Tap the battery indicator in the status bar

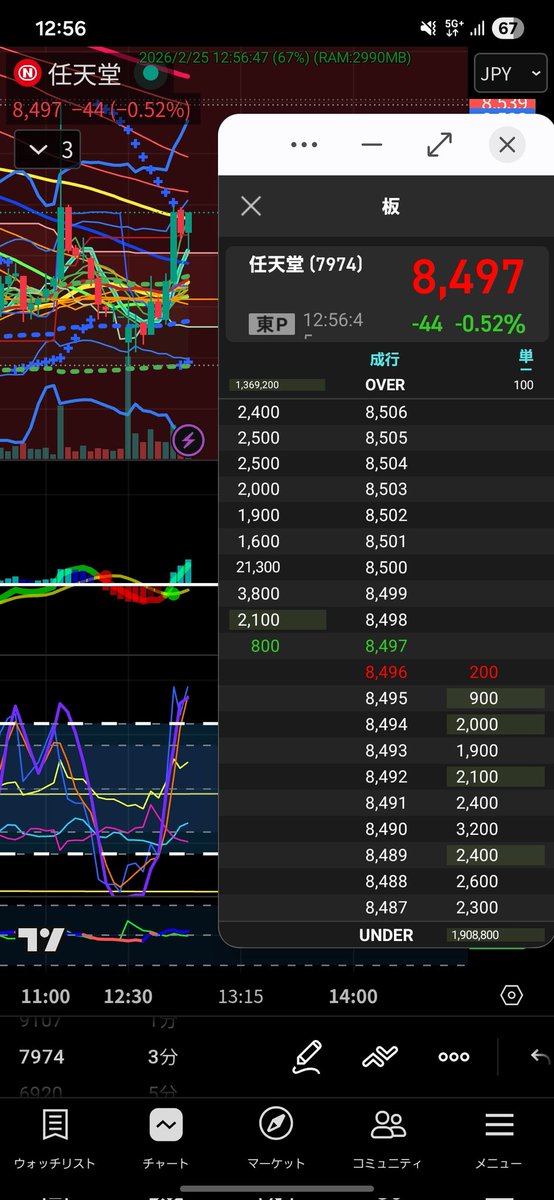(507, 28)
